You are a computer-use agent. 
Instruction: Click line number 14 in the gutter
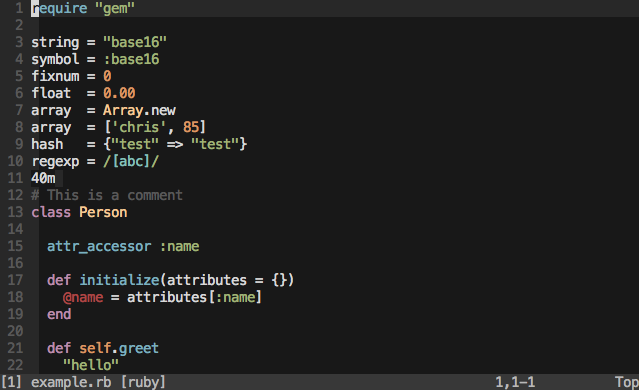(x=15, y=229)
